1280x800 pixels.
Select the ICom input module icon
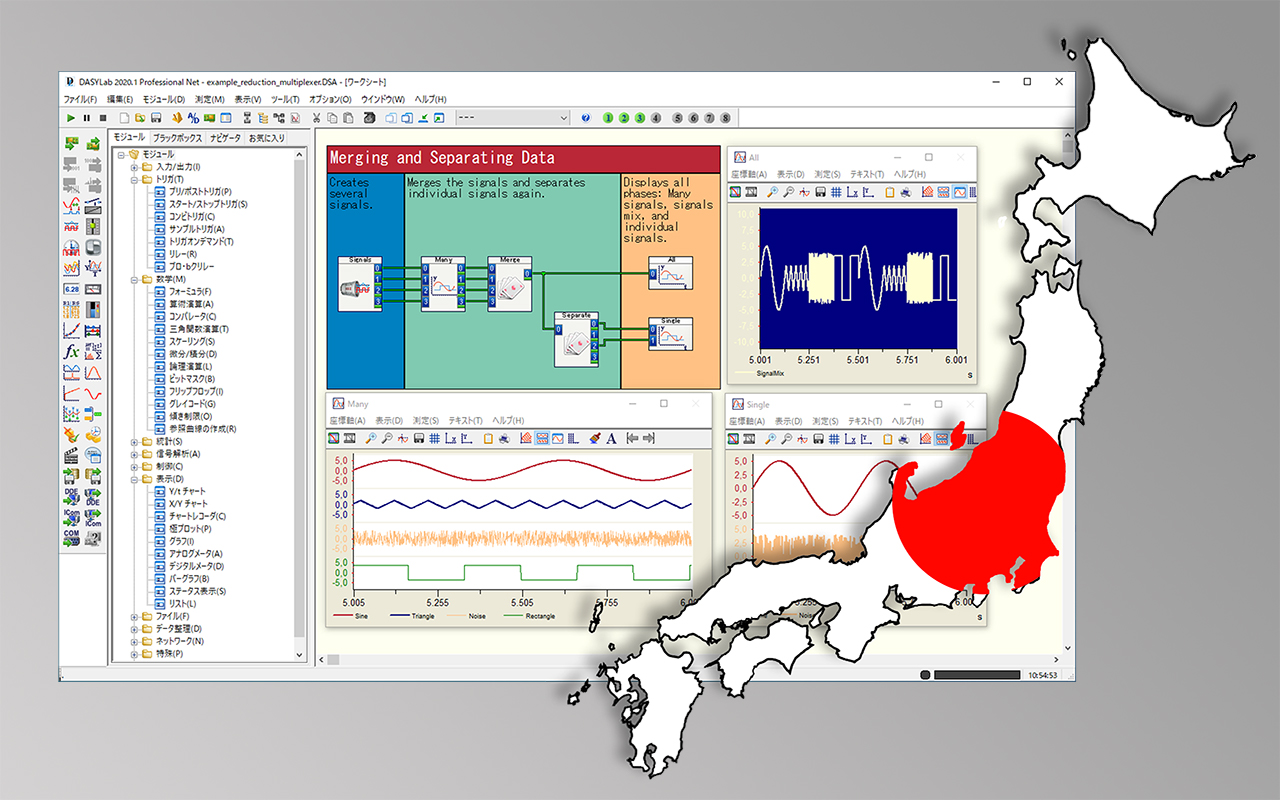coord(71,517)
